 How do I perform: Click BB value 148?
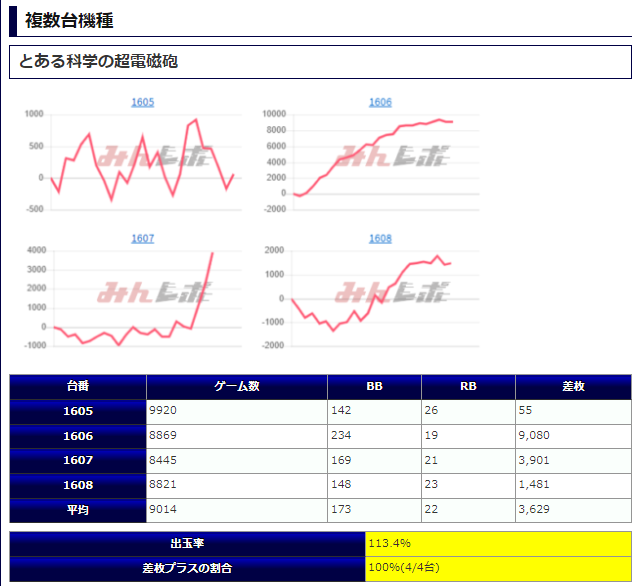[374, 485]
